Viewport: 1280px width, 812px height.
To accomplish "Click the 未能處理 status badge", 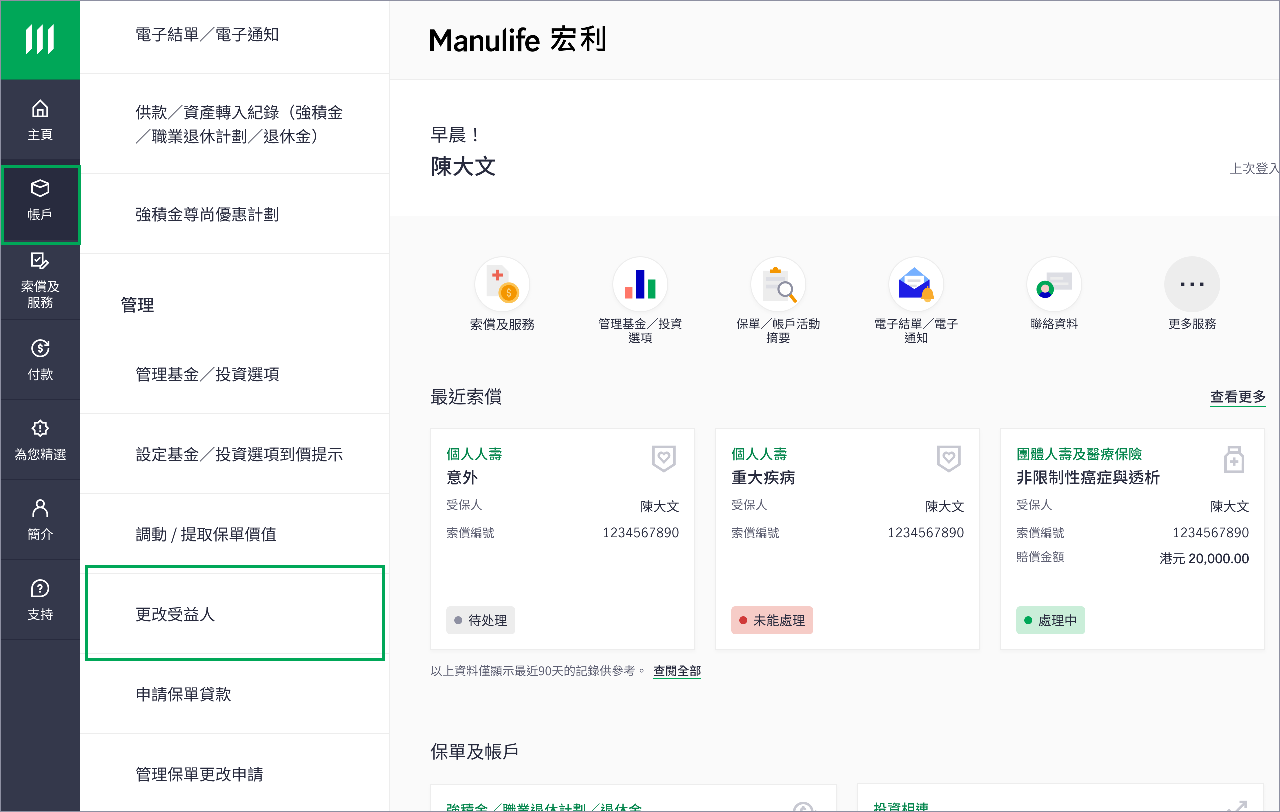I will pyautogui.click(x=772, y=620).
